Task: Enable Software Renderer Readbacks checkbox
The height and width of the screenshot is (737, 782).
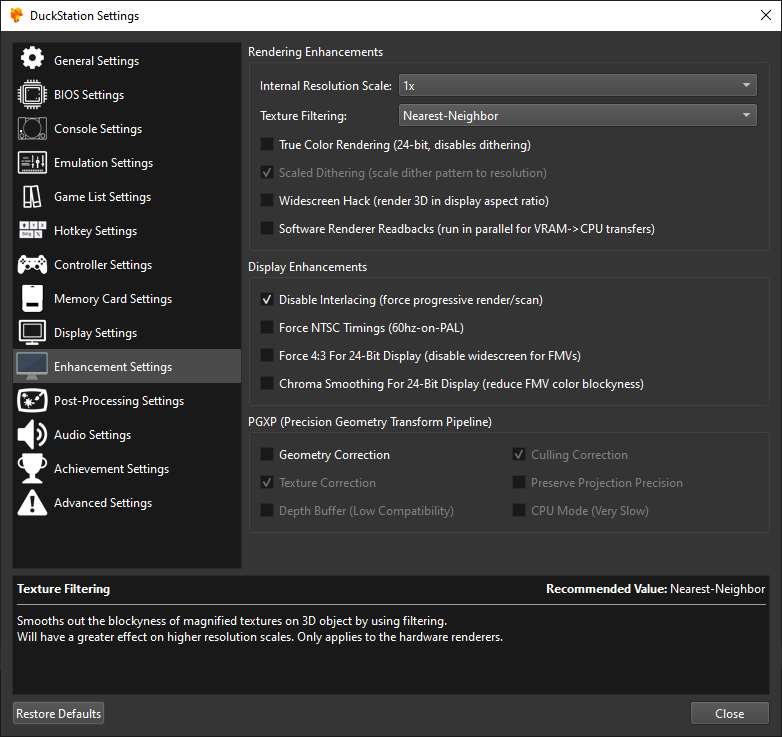Action: tap(267, 228)
